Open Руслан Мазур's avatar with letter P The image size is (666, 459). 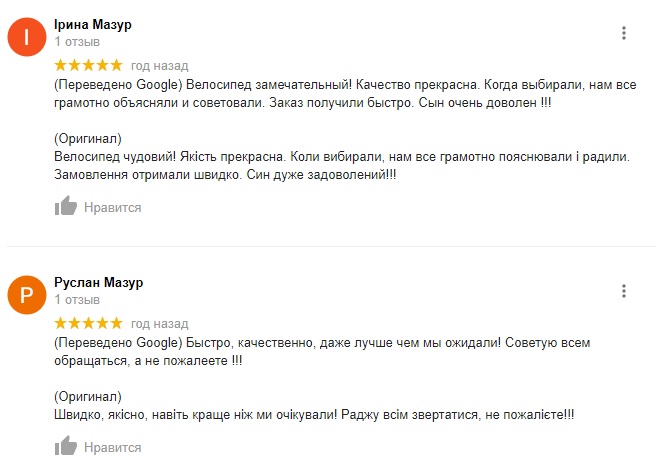27,295
